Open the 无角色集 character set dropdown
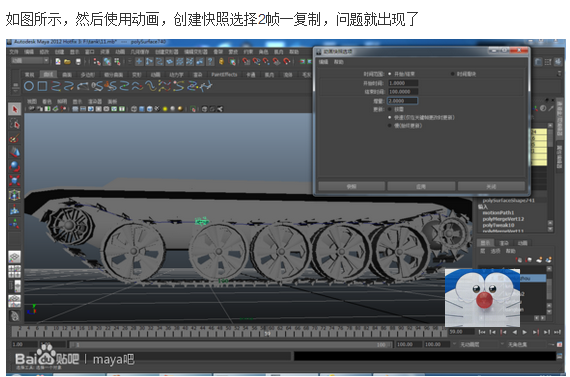Screen dimensions: 570x377 click(x=527, y=344)
